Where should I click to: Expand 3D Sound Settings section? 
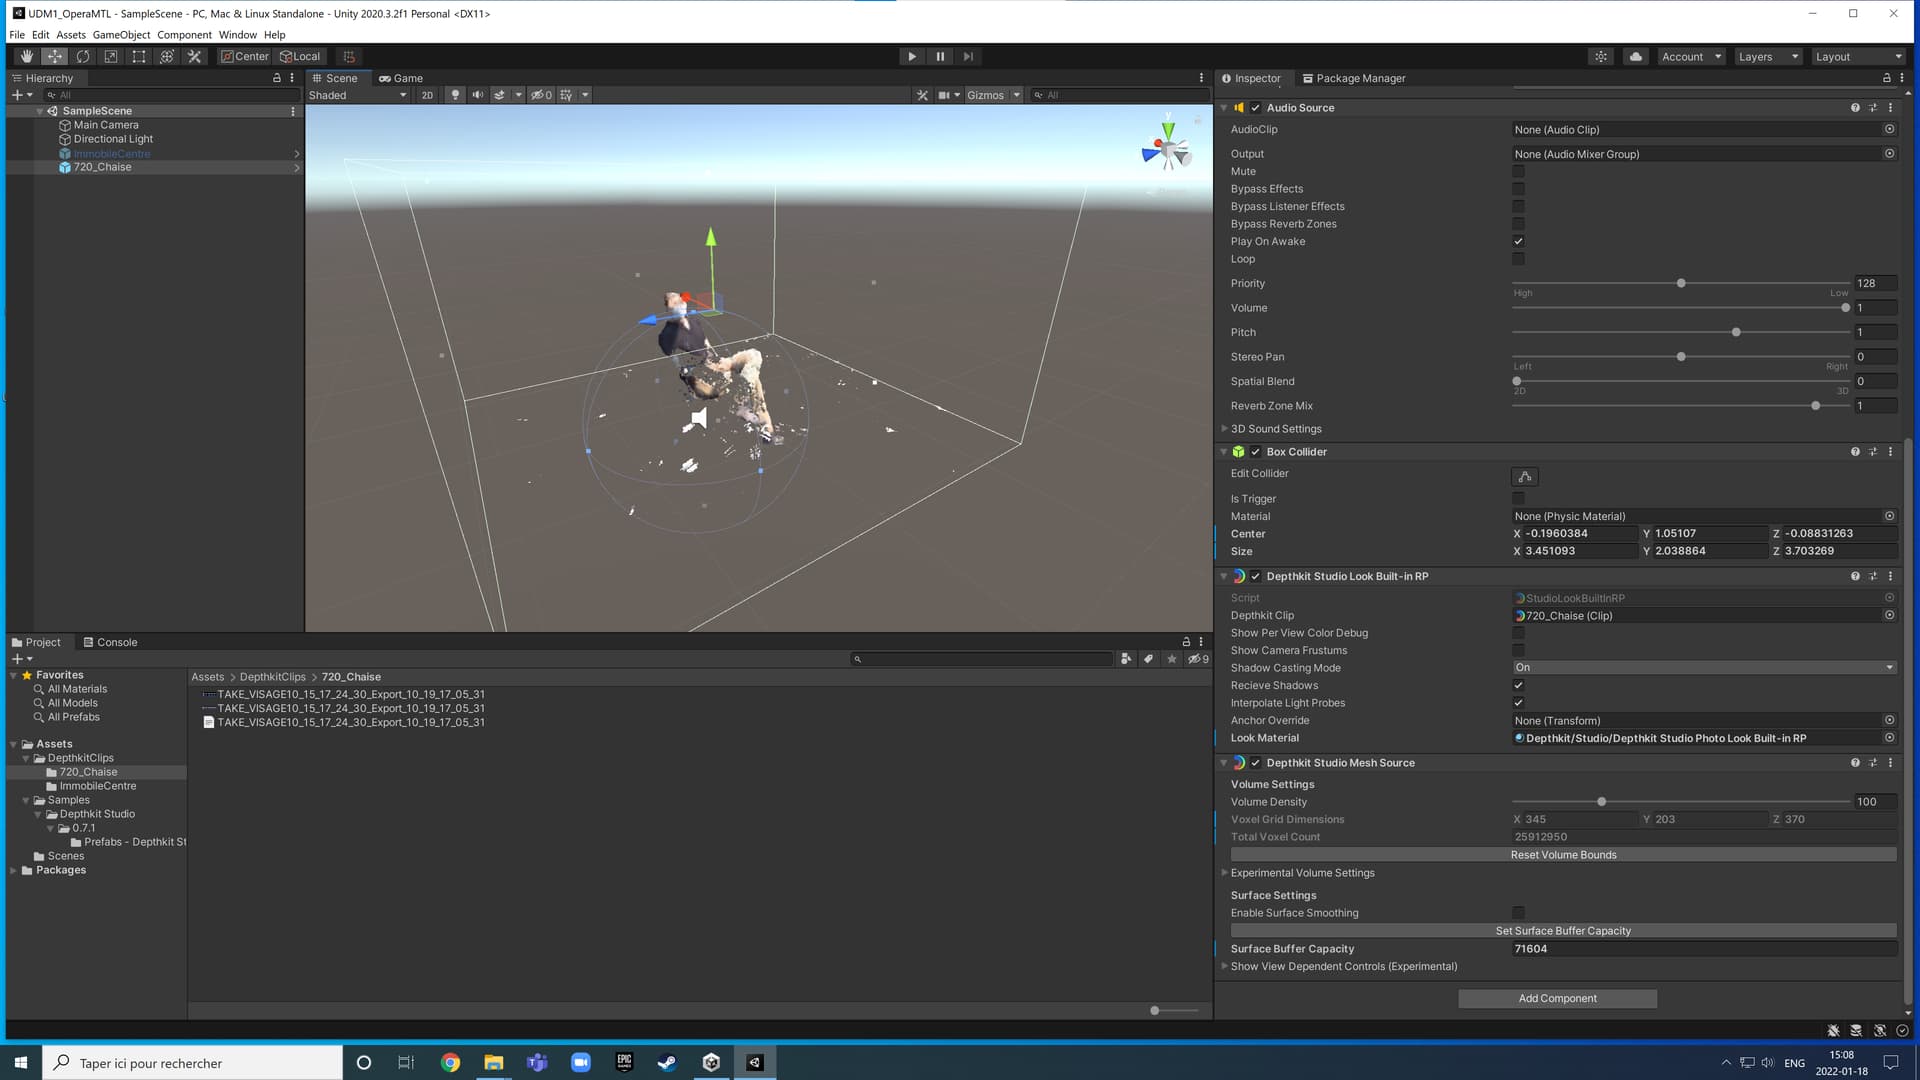[x=1276, y=429]
